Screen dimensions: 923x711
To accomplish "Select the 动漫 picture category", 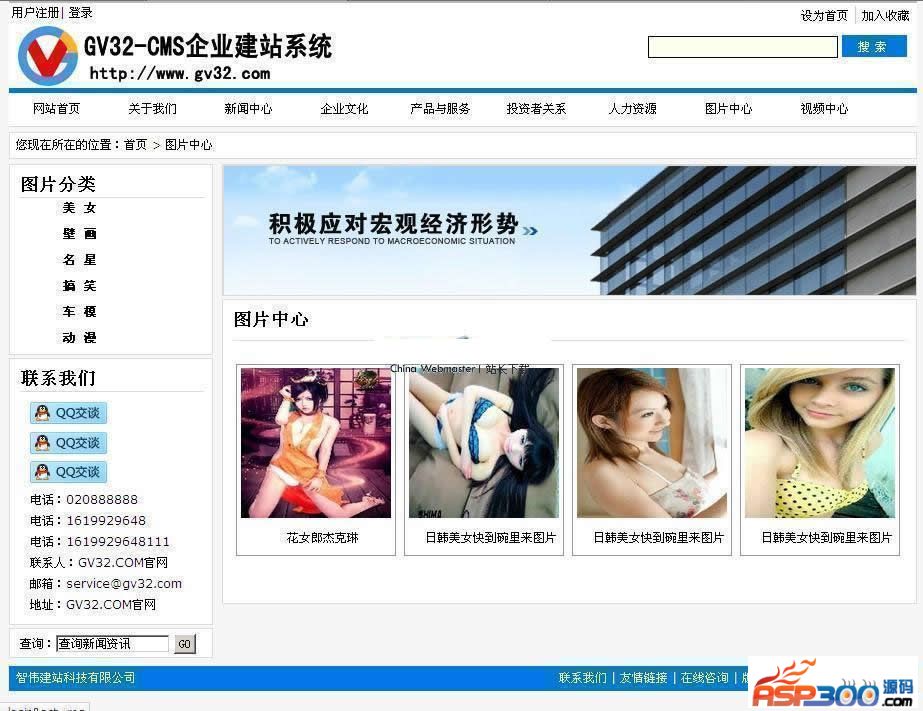I will pyautogui.click(x=79, y=337).
